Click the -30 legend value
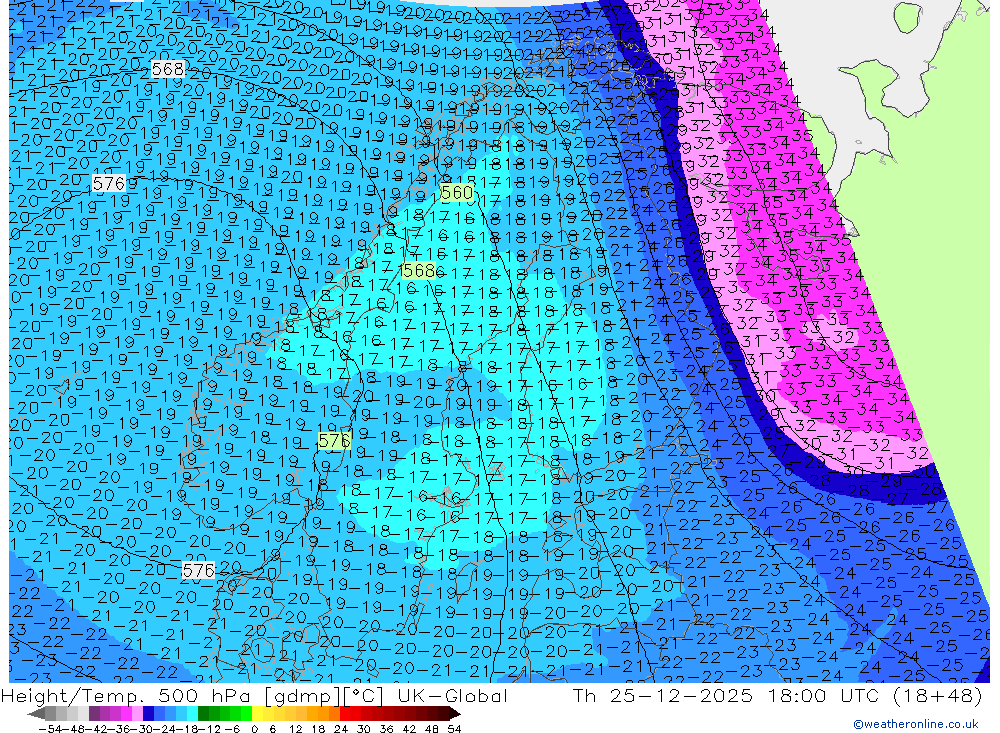 [x=143, y=729]
